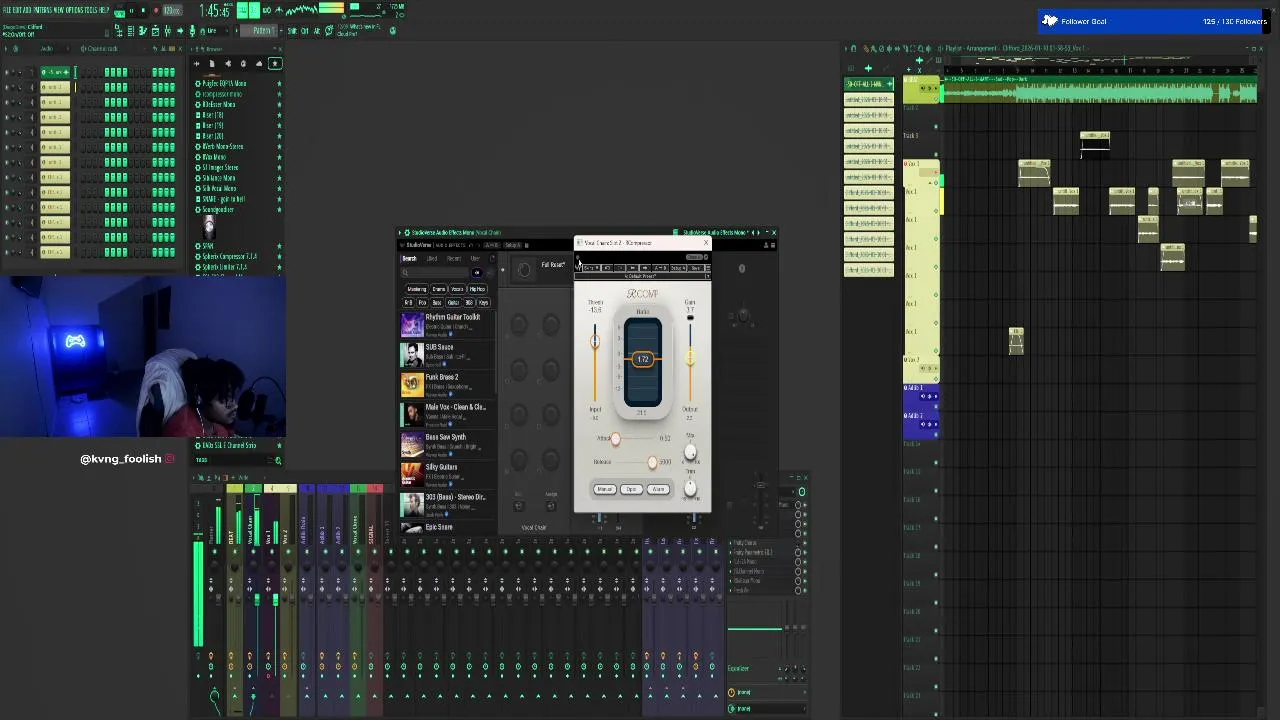Click the transport stop button
The height and width of the screenshot is (720, 1280).
[143, 10]
